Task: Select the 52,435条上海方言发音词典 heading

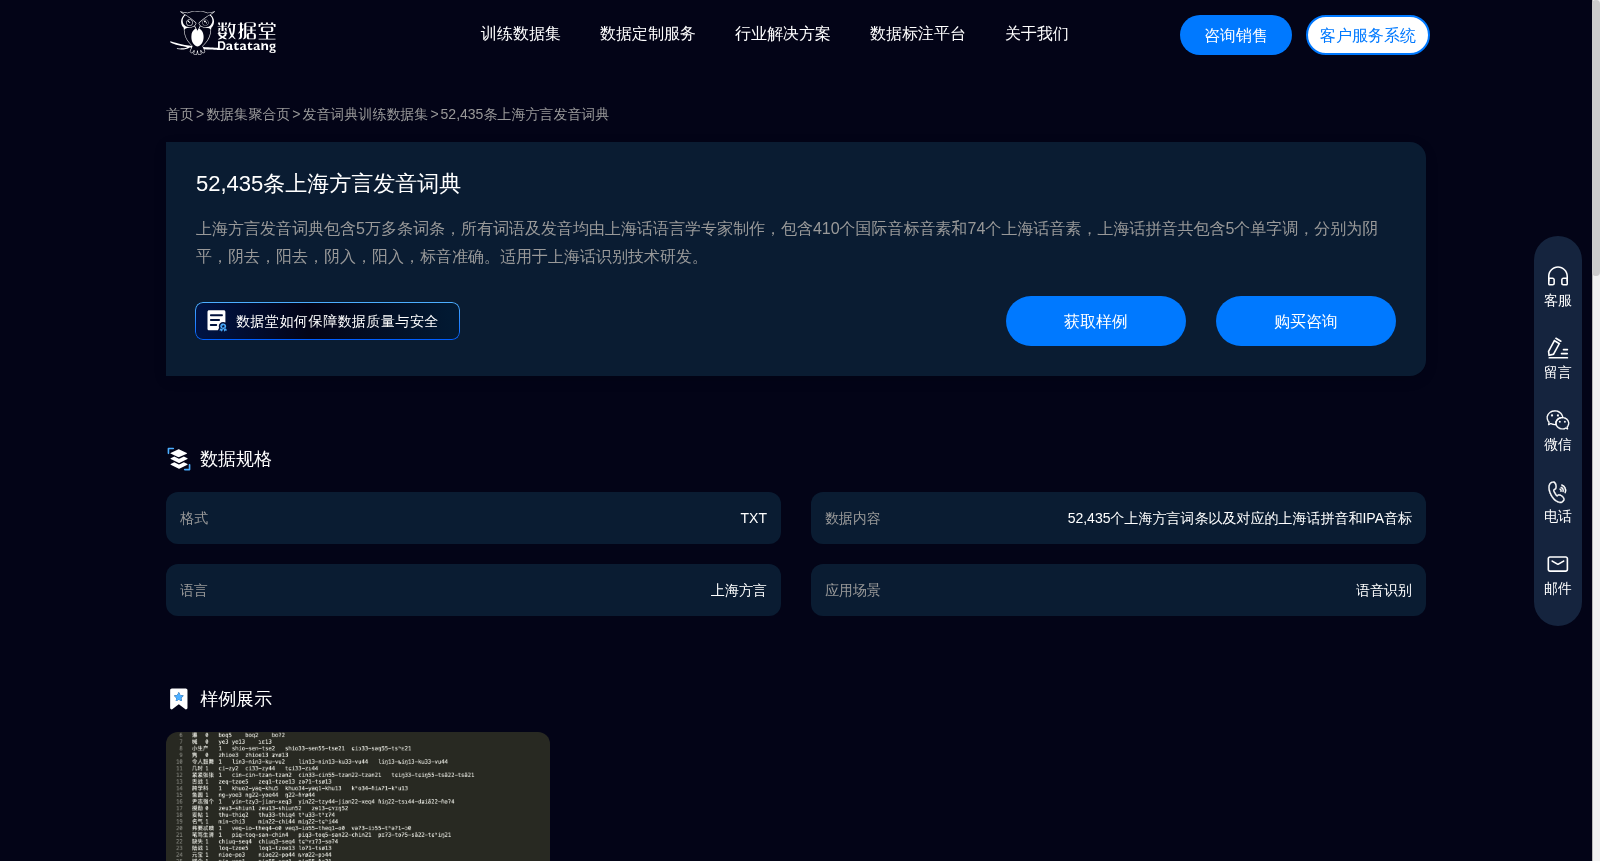Action: [x=328, y=184]
